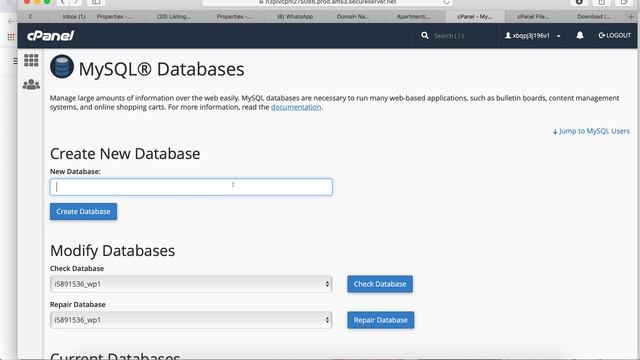The width and height of the screenshot is (640, 360).
Task: Click the Repair Database button
Action: click(380, 320)
